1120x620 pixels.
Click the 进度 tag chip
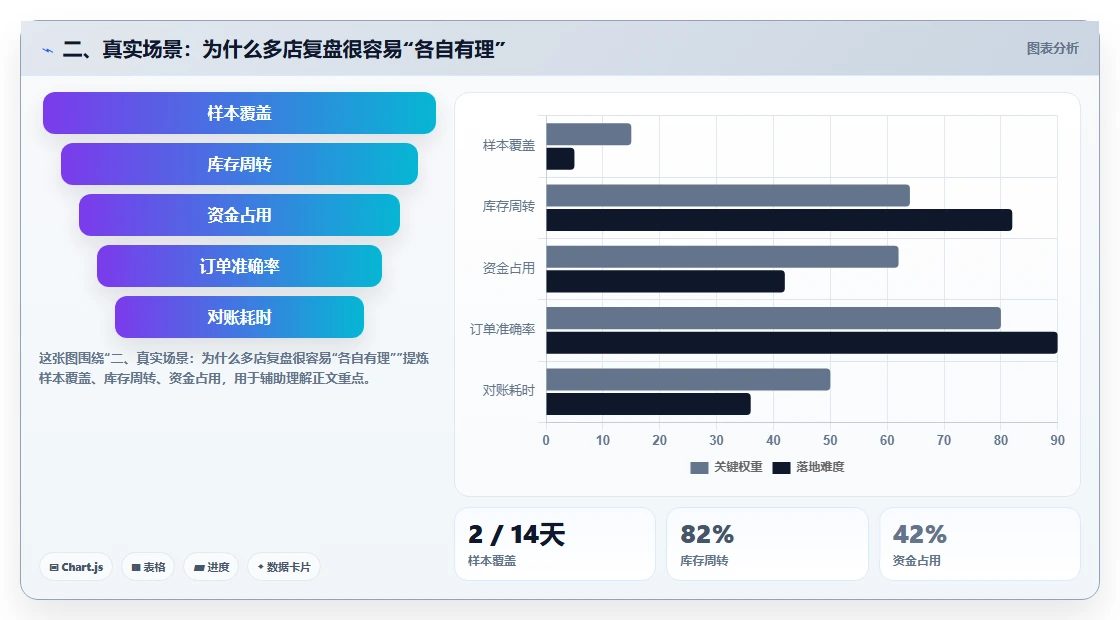click(211, 567)
